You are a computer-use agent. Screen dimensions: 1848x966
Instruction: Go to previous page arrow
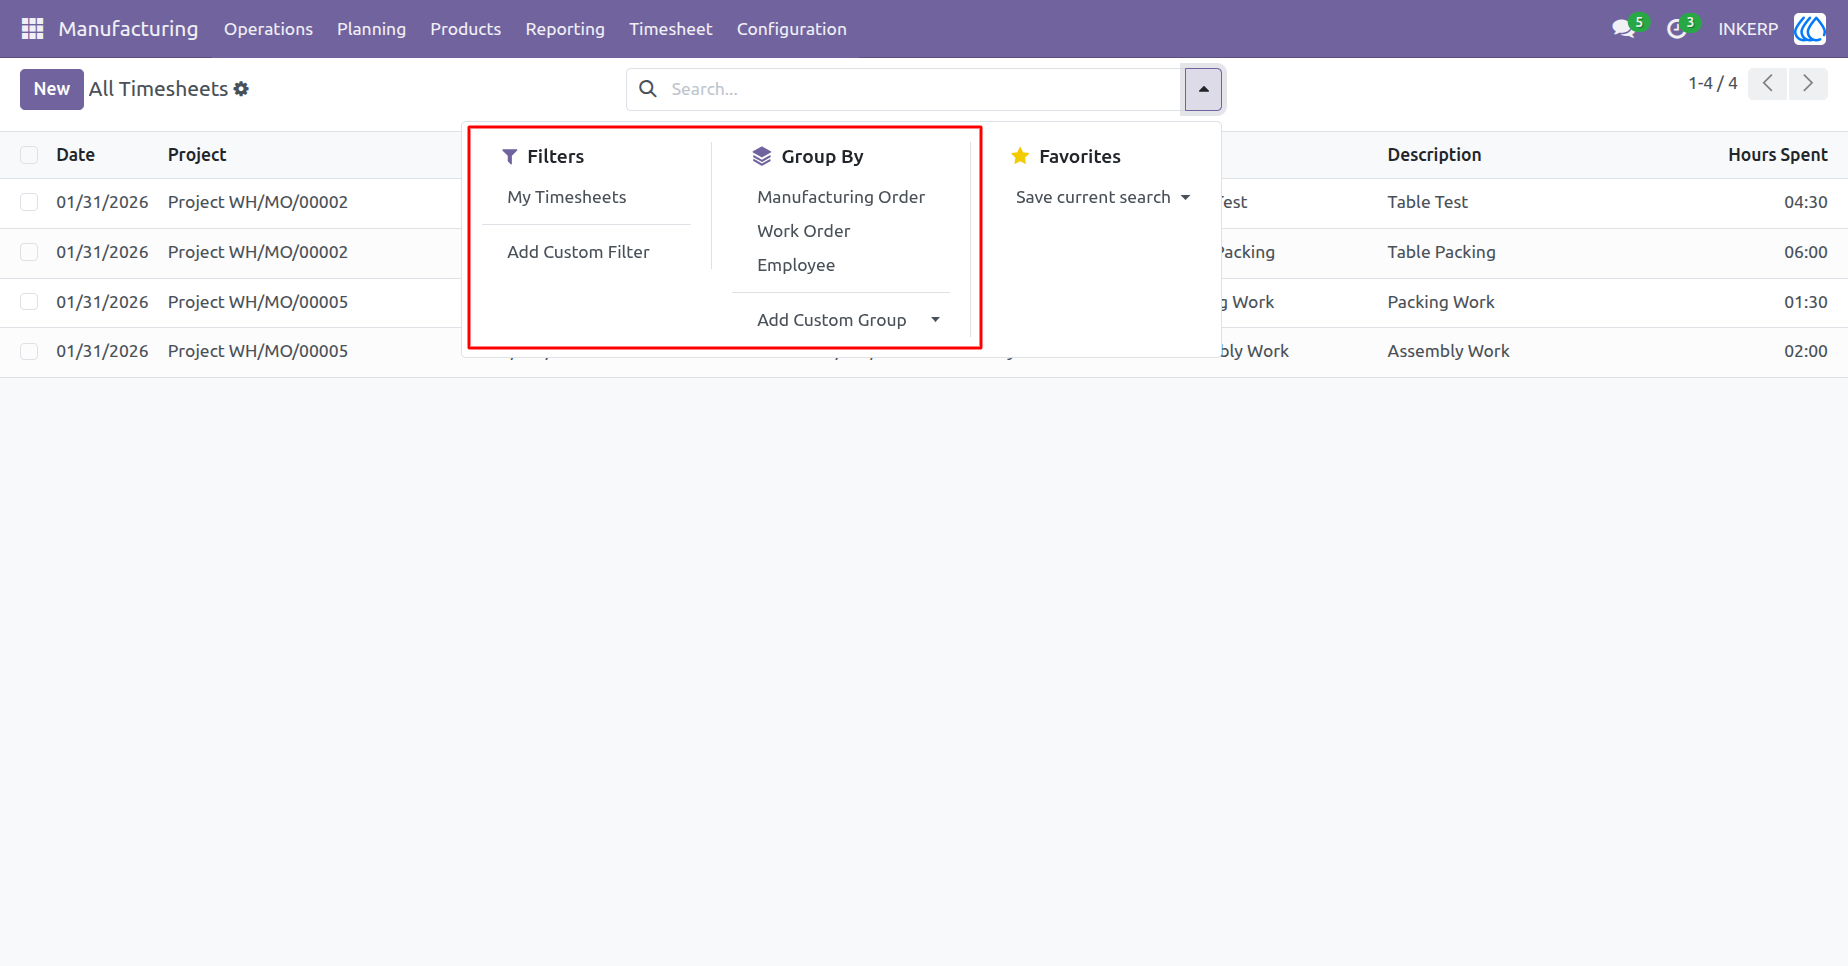[1768, 84]
